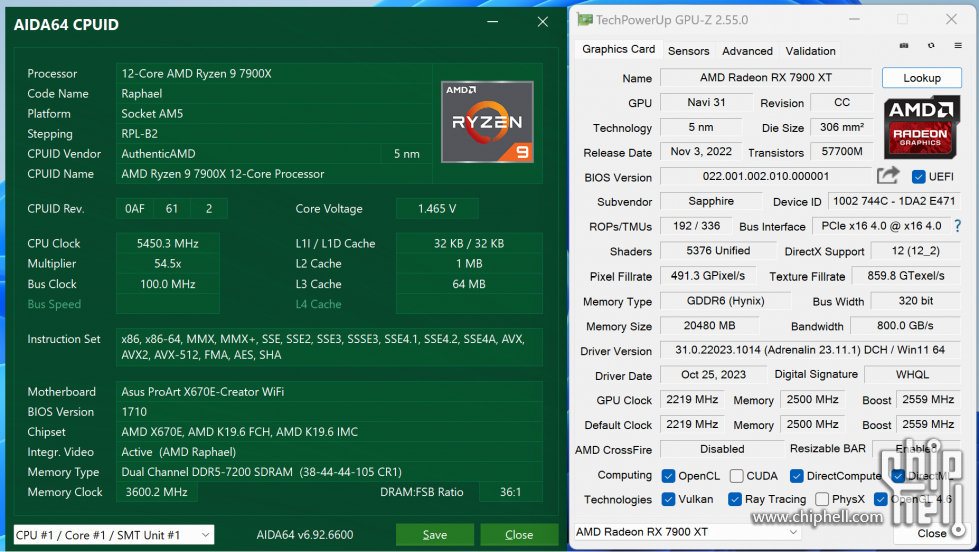Toggle the CUDA checkbox

click(736, 476)
